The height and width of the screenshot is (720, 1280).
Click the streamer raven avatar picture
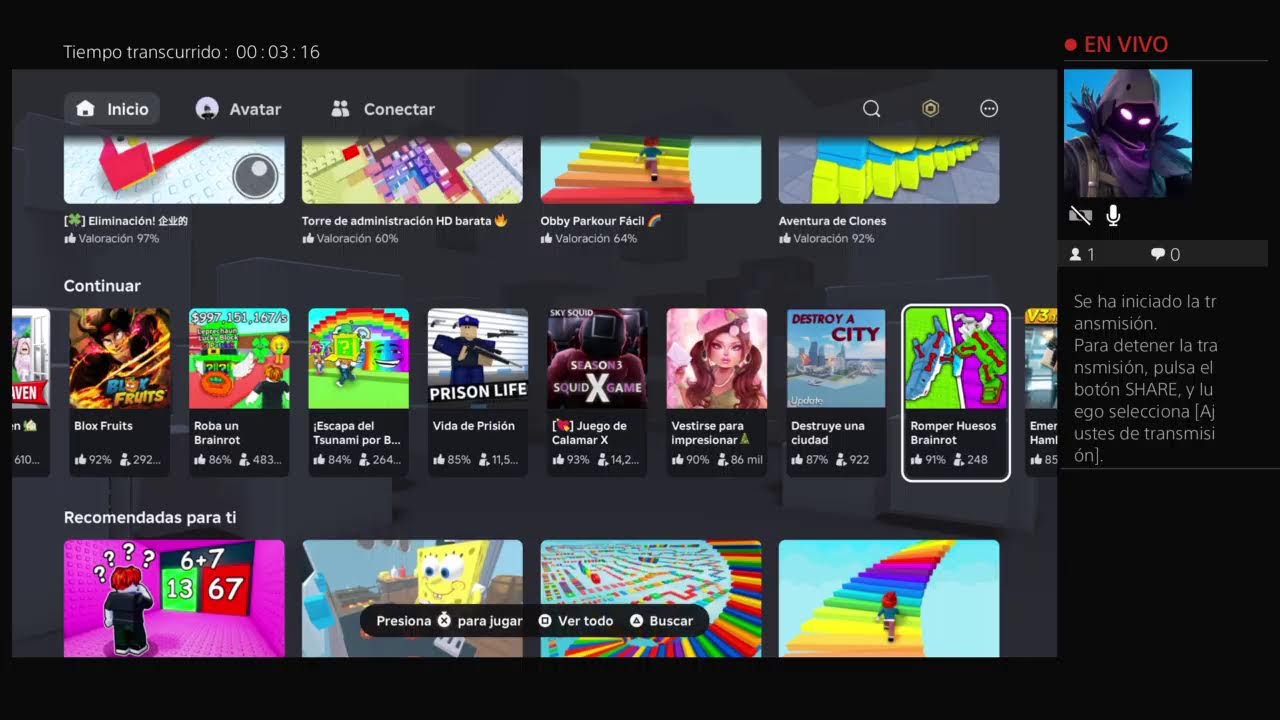(x=1128, y=133)
